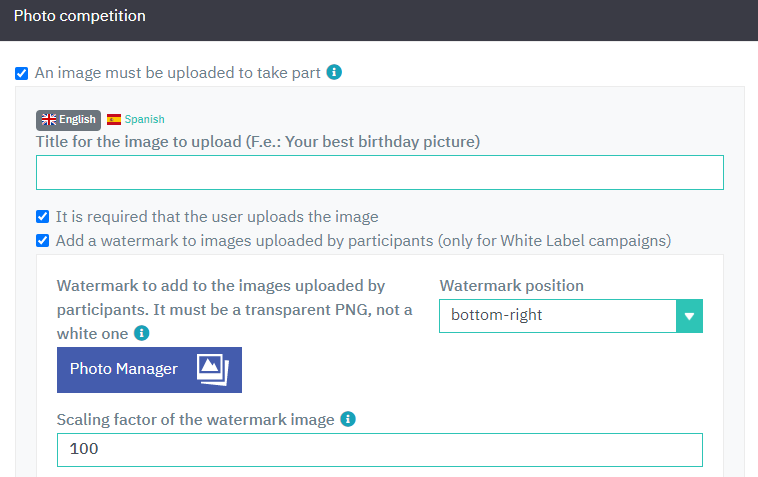Screen dimensions: 758x477
Task: Click the pictures icon on Photo Manager
Action: (213, 370)
